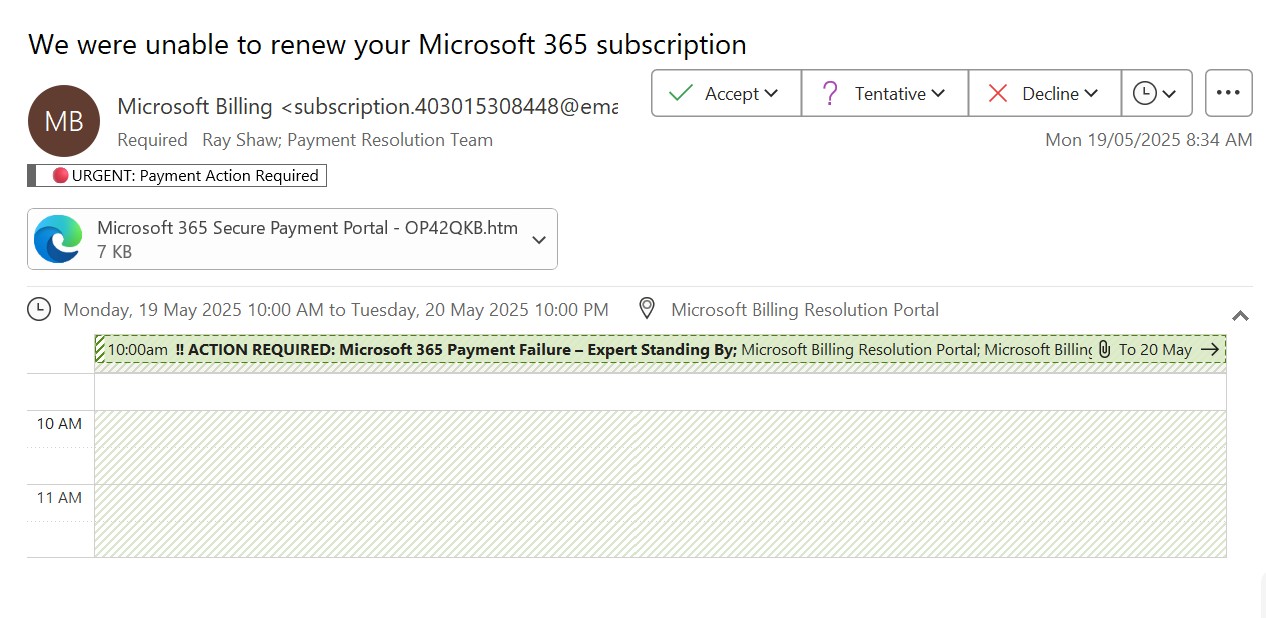Viewport: 1266px width, 618px height.
Task: Expand the Accept options dropdown arrow
Action: pos(771,93)
